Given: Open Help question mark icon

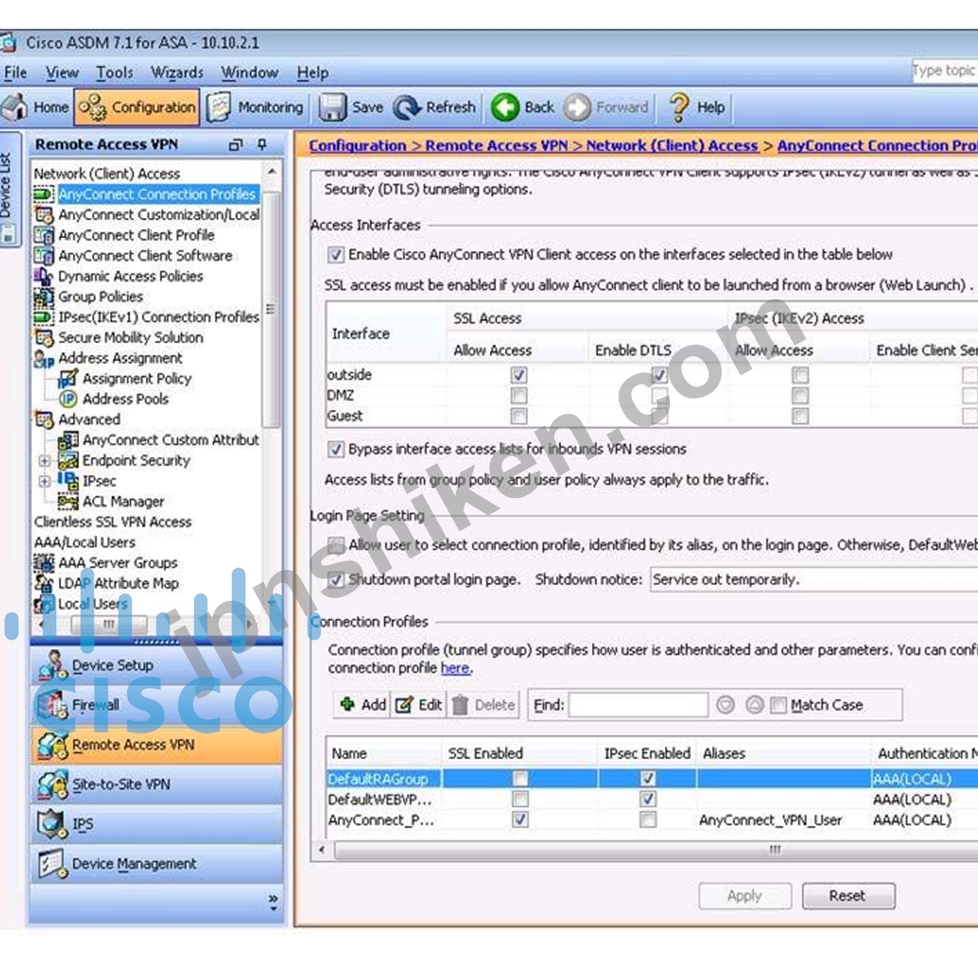Looking at the screenshot, I should 679,107.
